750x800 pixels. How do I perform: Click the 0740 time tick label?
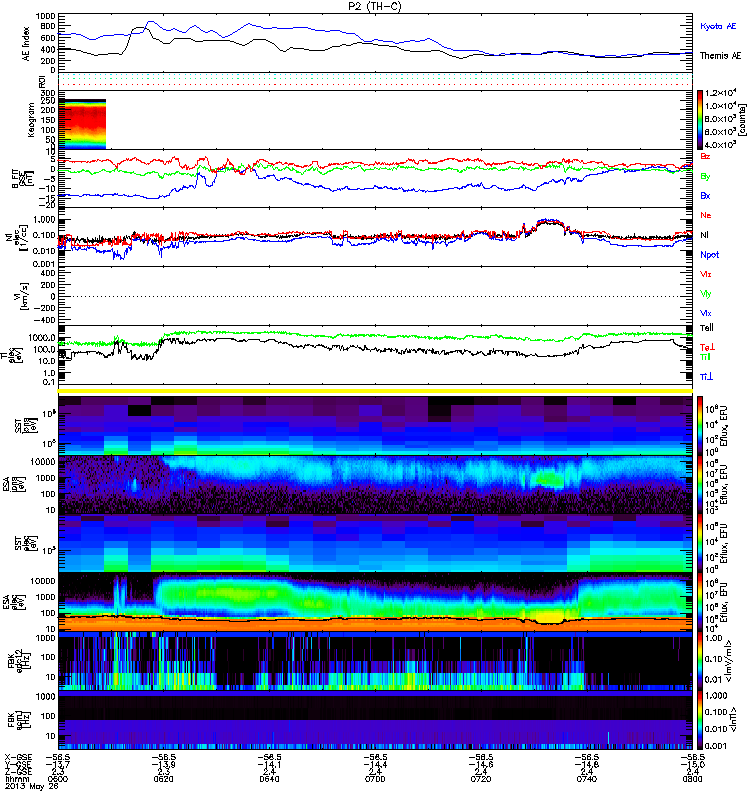click(x=587, y=779)
